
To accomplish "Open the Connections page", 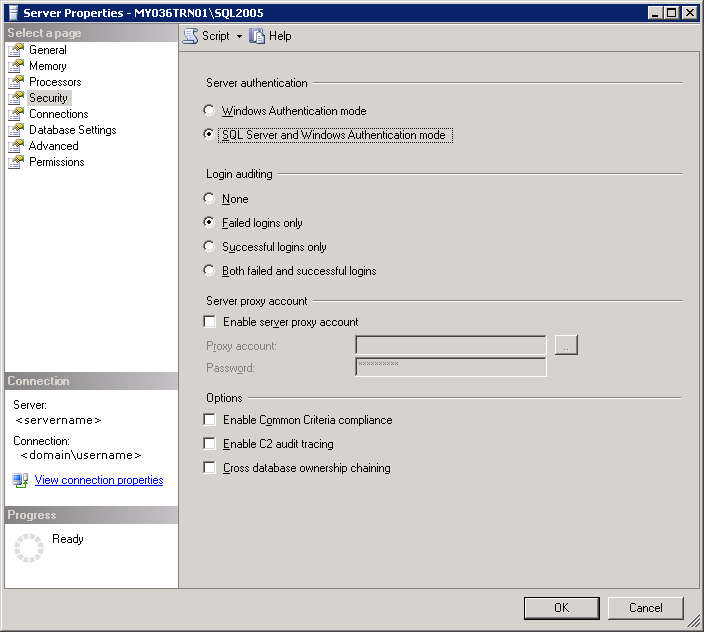I will [x=59, y=114].
